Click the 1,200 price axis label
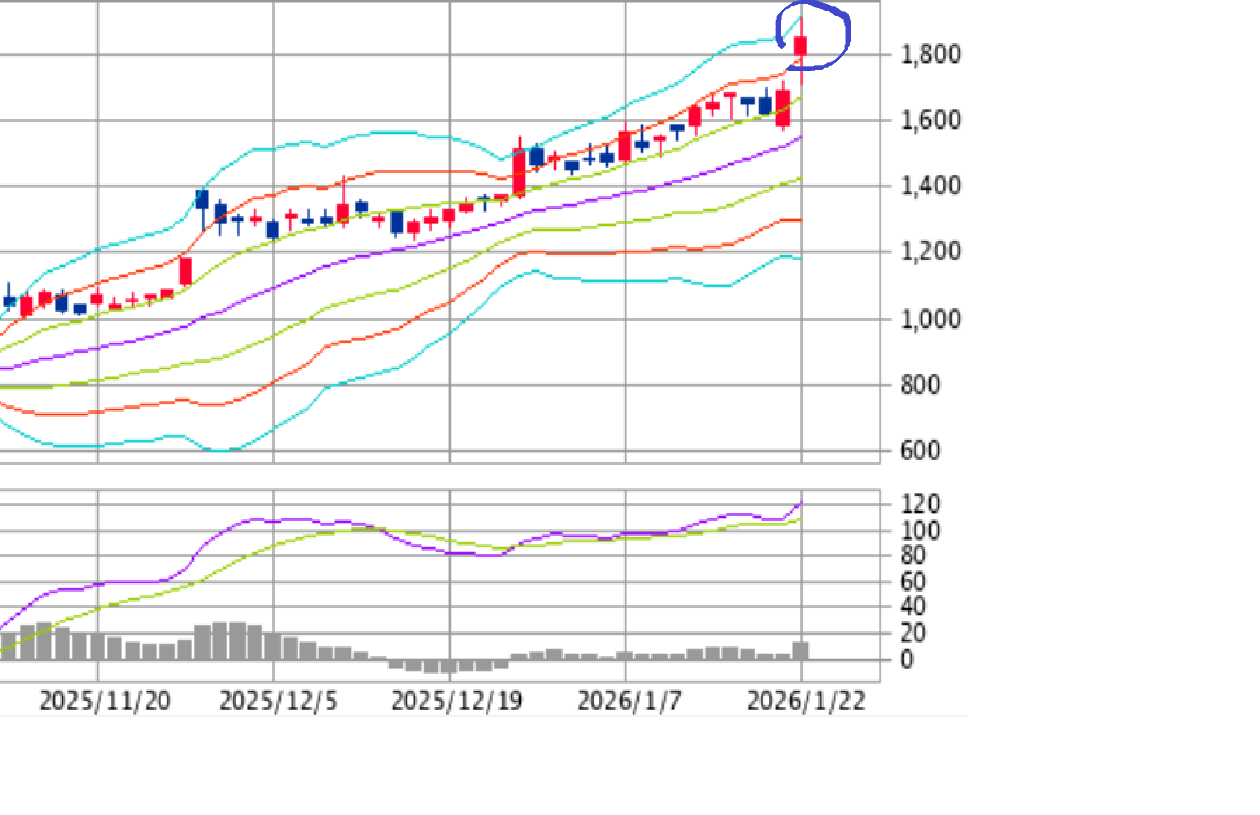The width and height of the screenshot is (1260, 815). tap(930, 252)
